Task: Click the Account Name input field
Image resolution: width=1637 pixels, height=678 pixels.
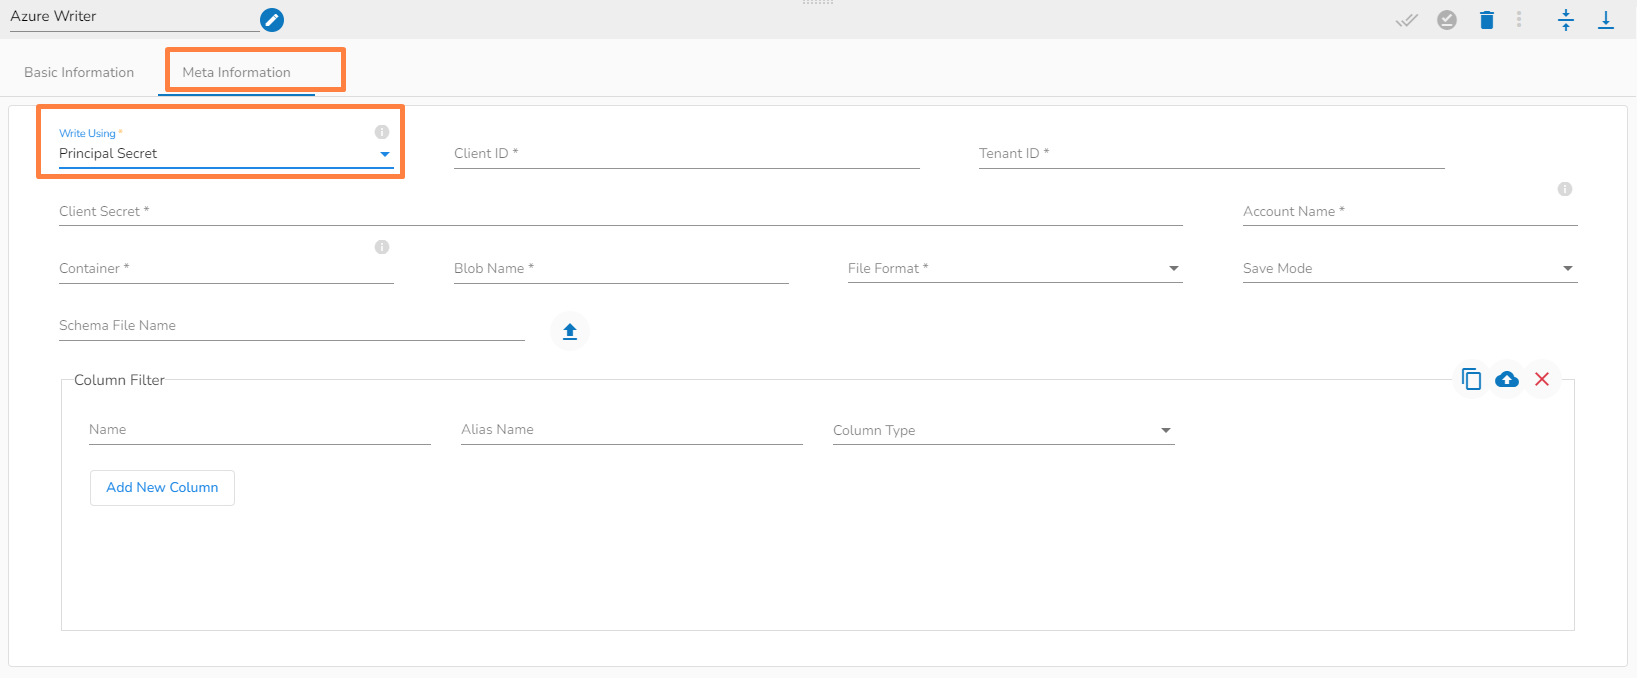Action: 1410,211
